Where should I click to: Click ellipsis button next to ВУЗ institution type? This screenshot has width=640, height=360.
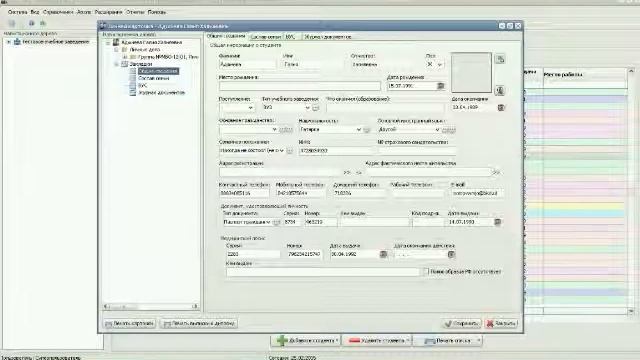316,108
